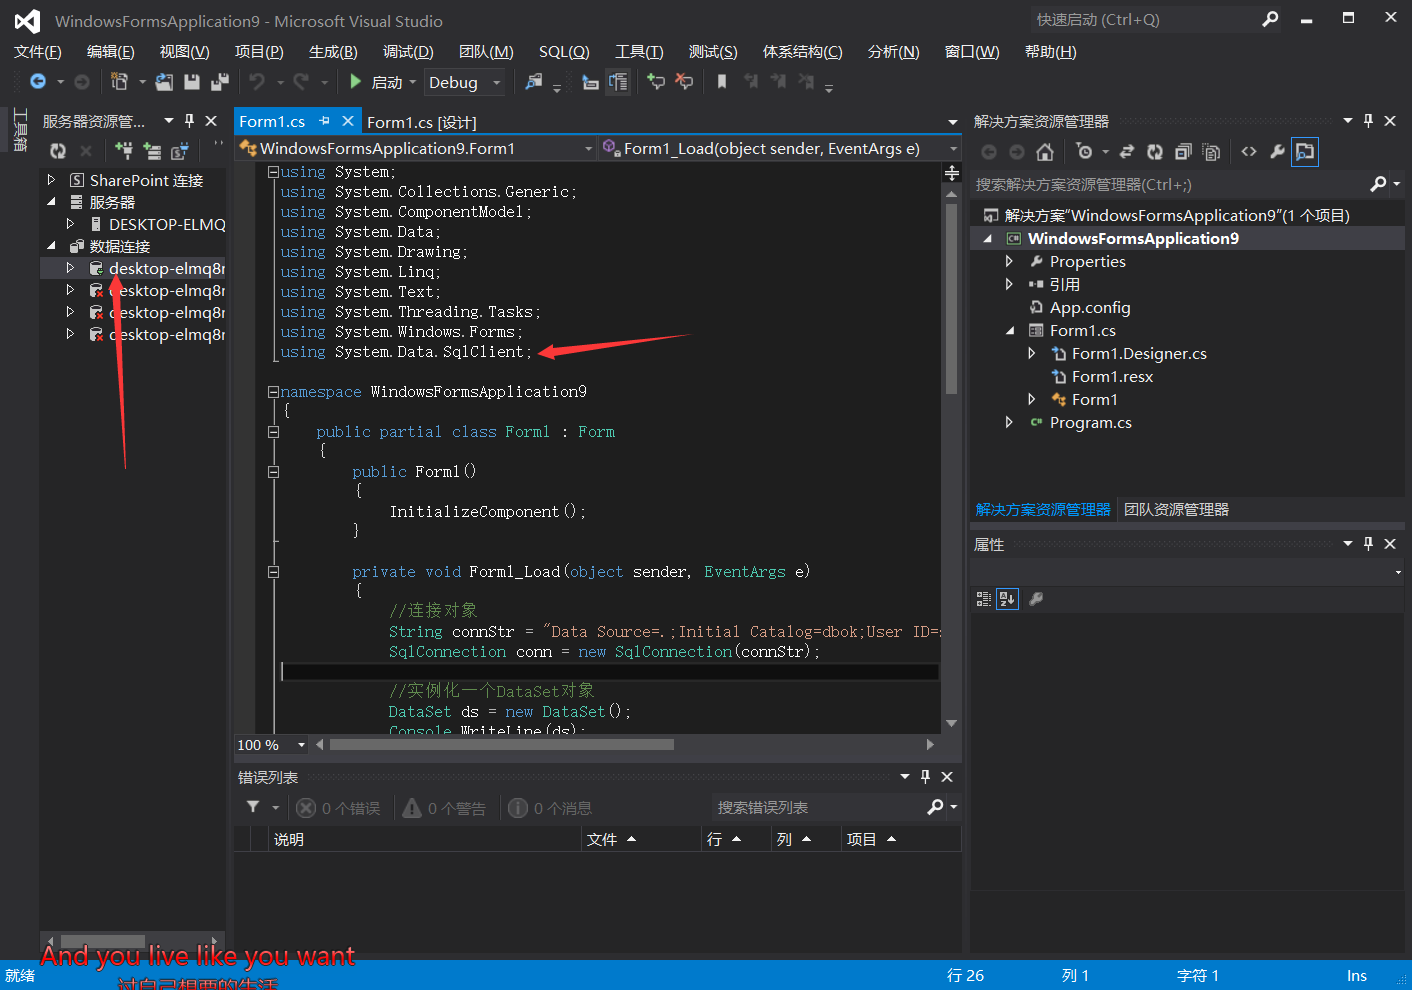The height and width of the screenshot is (990, 1412).
Task: Click Connect to Server icon in Server Explorer
Action: [x=152, y=151]
